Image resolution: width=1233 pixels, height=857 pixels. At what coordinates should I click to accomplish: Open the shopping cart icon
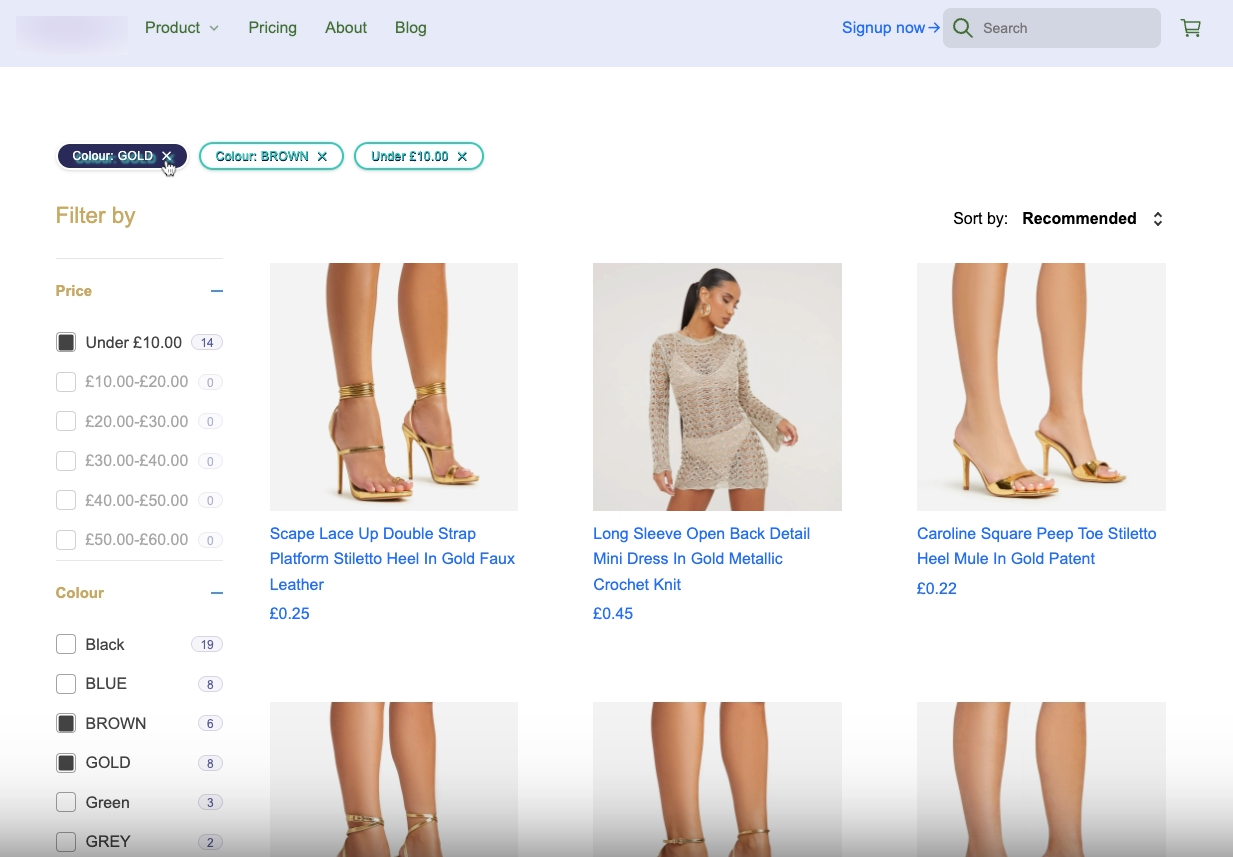click(x=1190, y=28)
